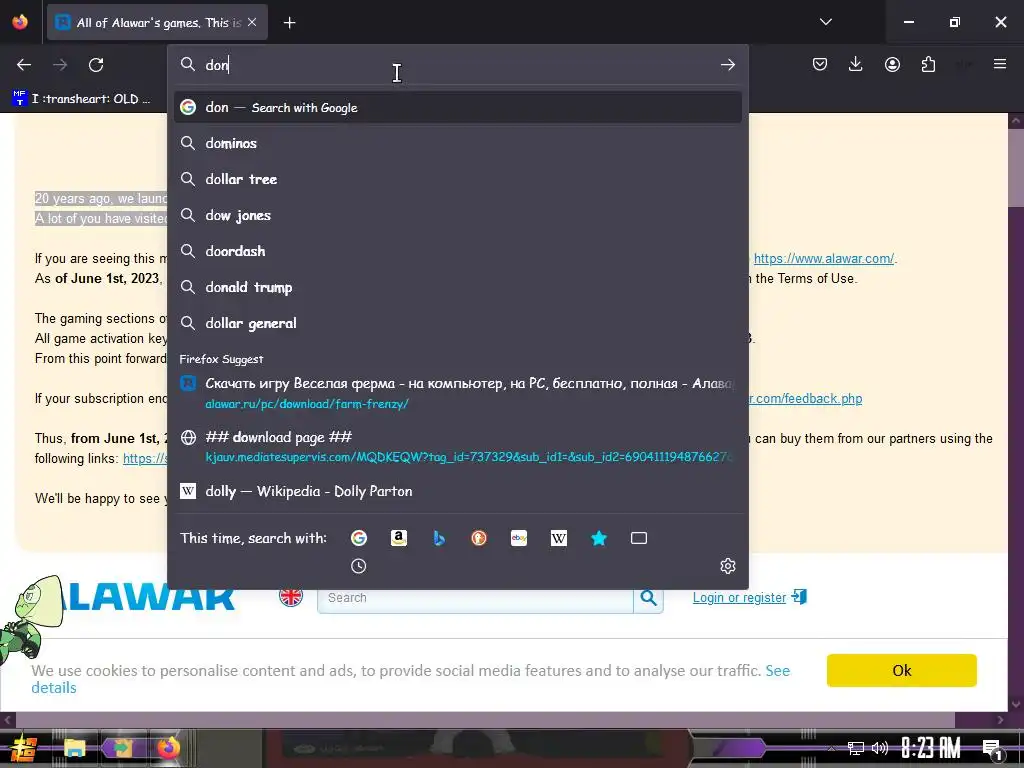This screenshot has height=768, width=1024.
Task: Open the '## download page ##' suggestion
Action: click(x=458, y=447)
